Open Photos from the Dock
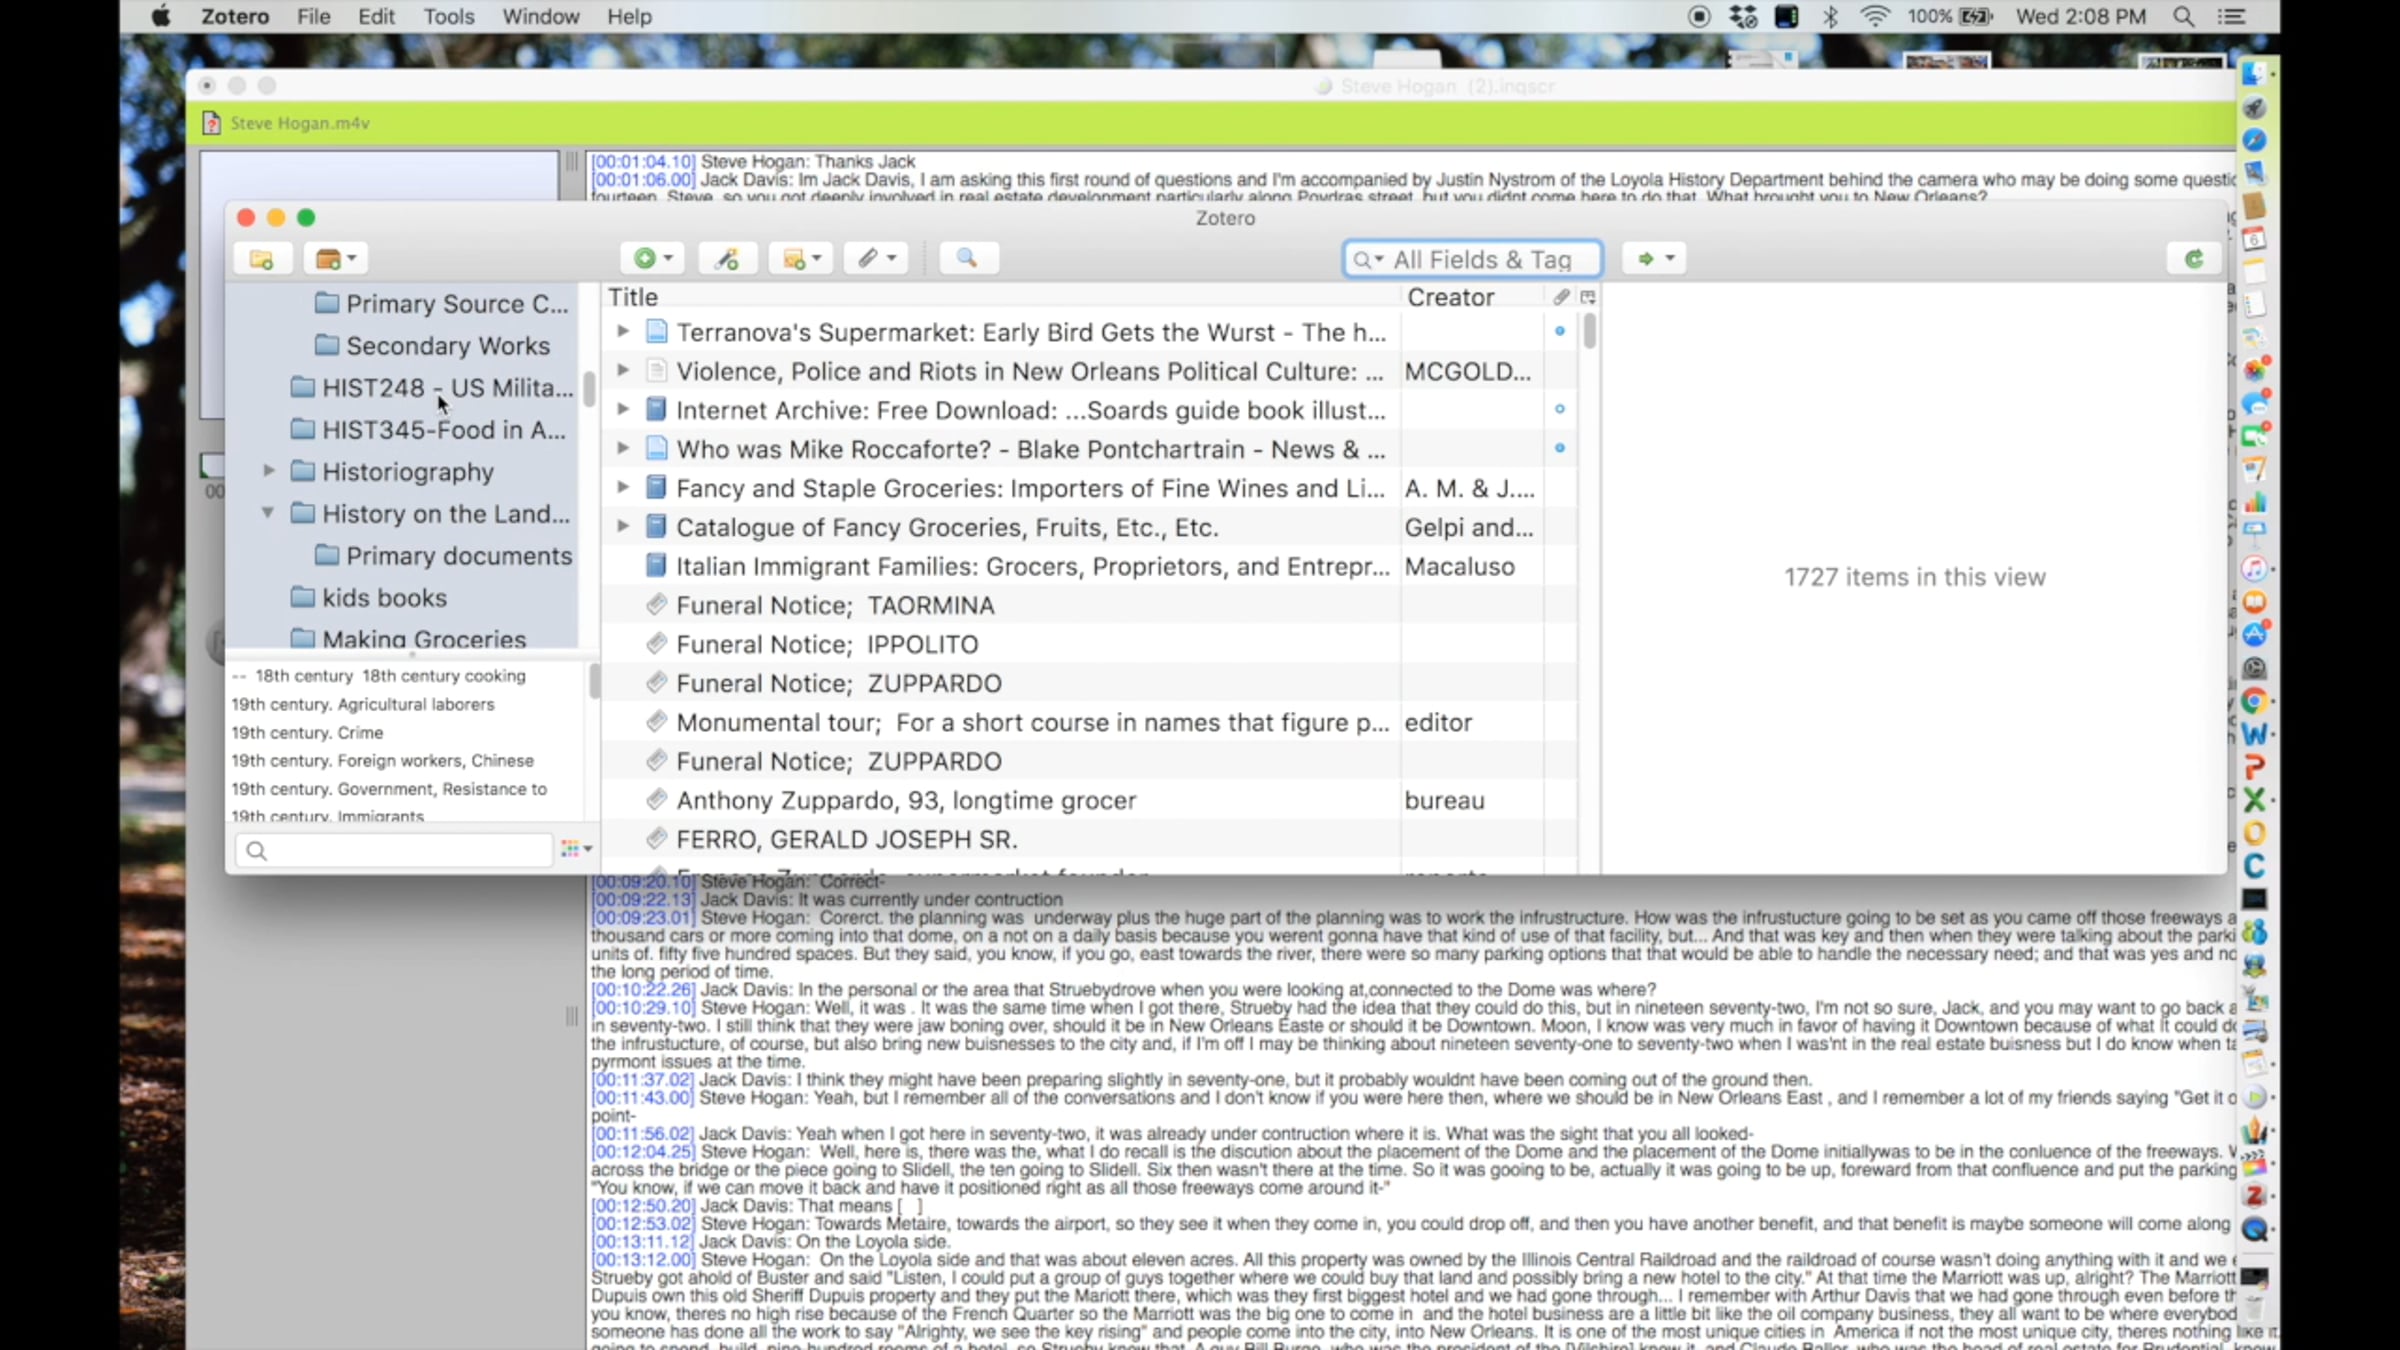The image size is (2400, 1350). pos(2254,371)
